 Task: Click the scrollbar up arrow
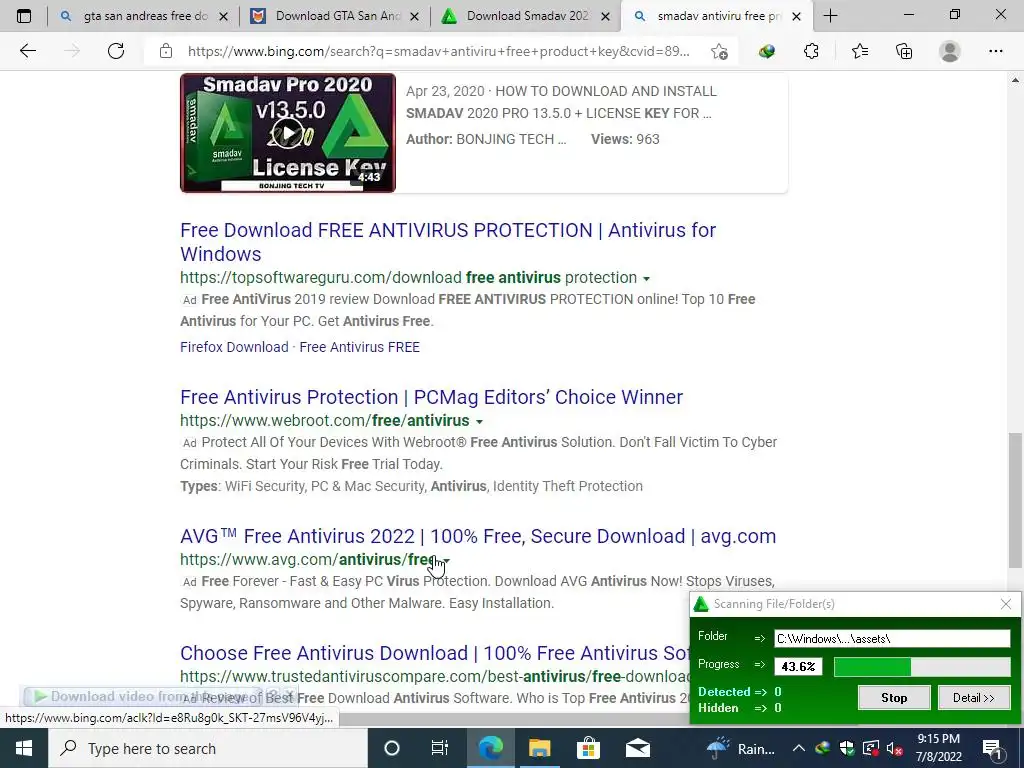pyautogui.click(x=1015, y=80)
